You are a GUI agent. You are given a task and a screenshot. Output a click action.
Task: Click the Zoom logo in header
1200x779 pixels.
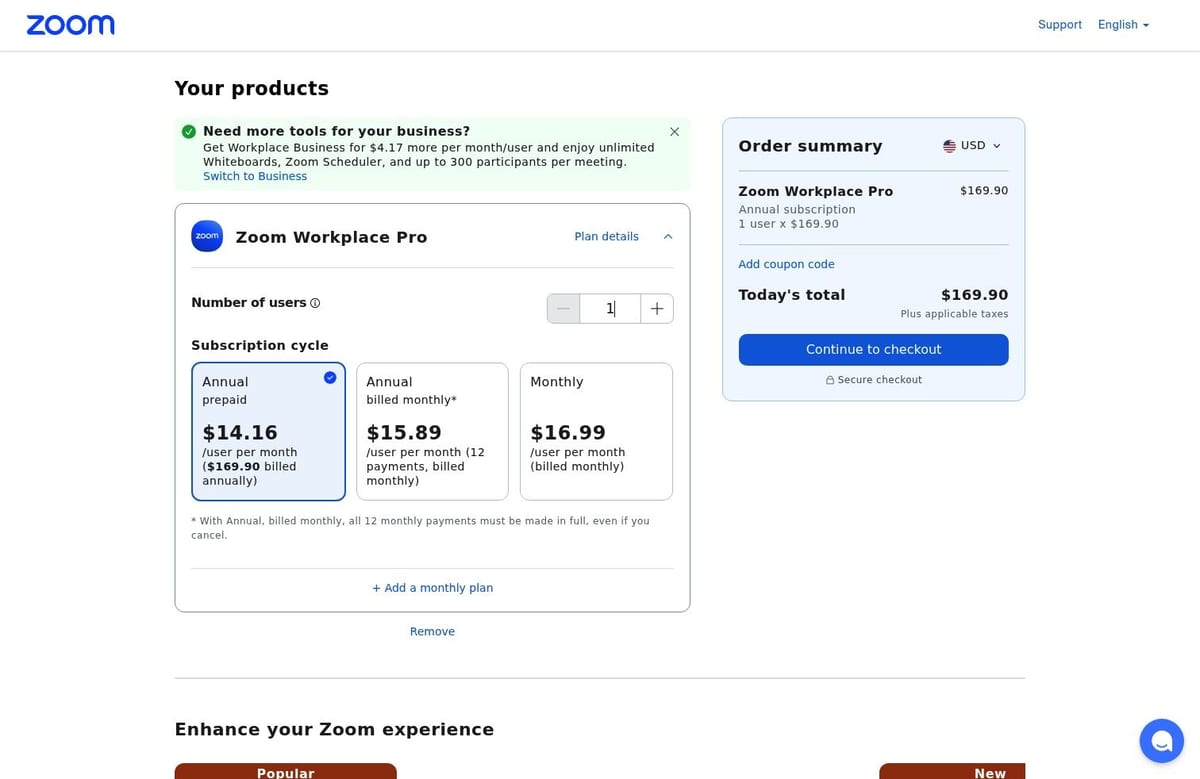70,25
